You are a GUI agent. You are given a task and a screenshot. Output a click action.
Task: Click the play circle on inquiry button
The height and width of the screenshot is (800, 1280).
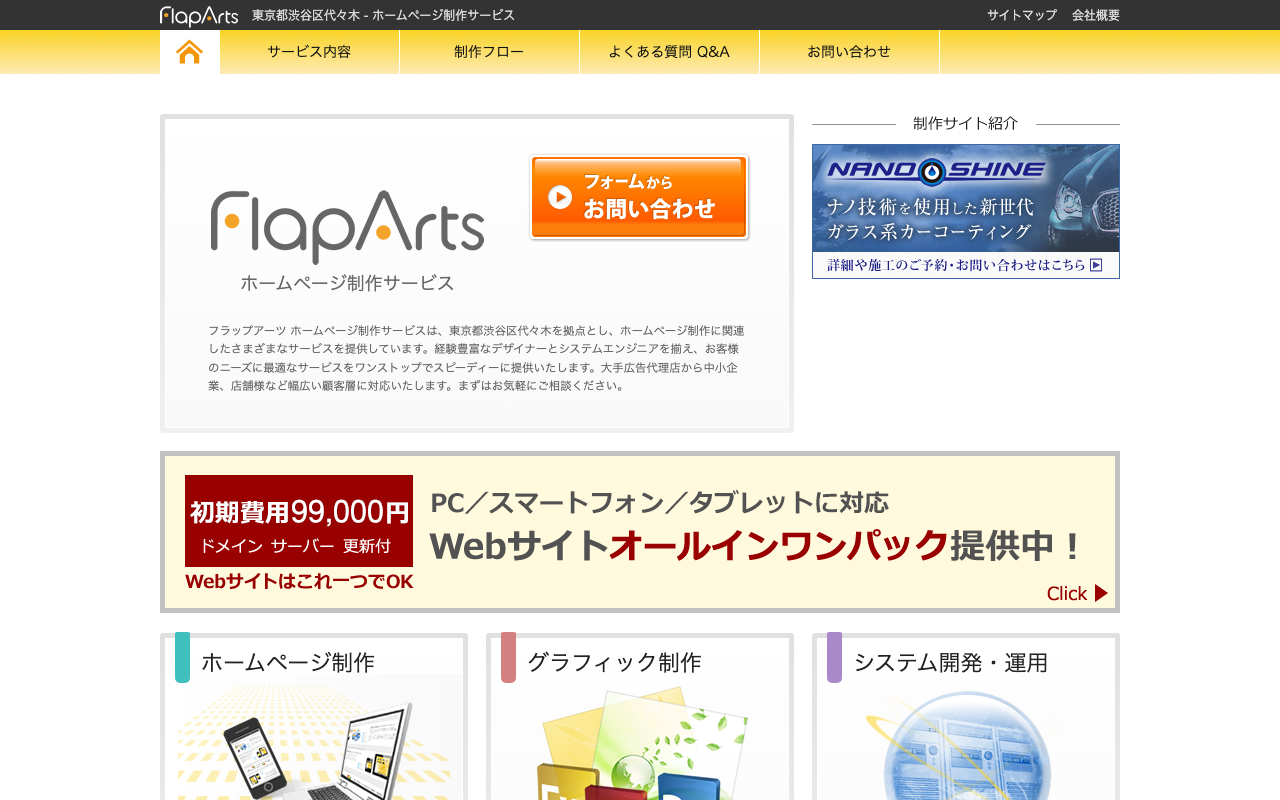560,197
